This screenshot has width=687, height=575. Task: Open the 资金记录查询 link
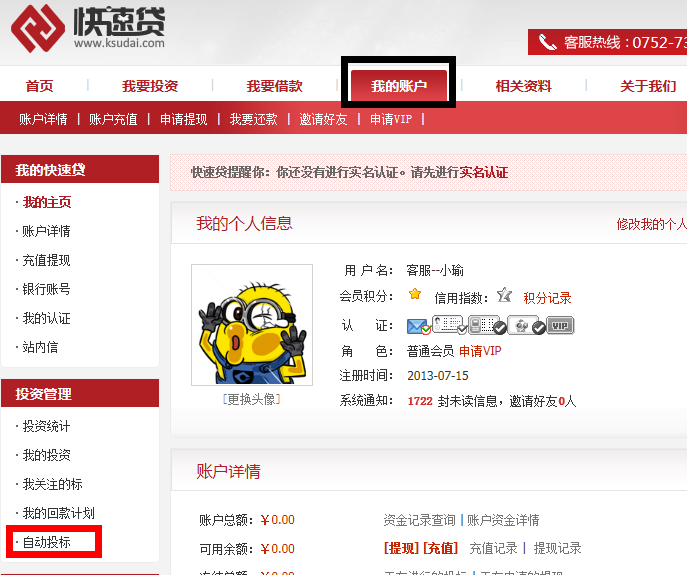[x=419, y=520]
